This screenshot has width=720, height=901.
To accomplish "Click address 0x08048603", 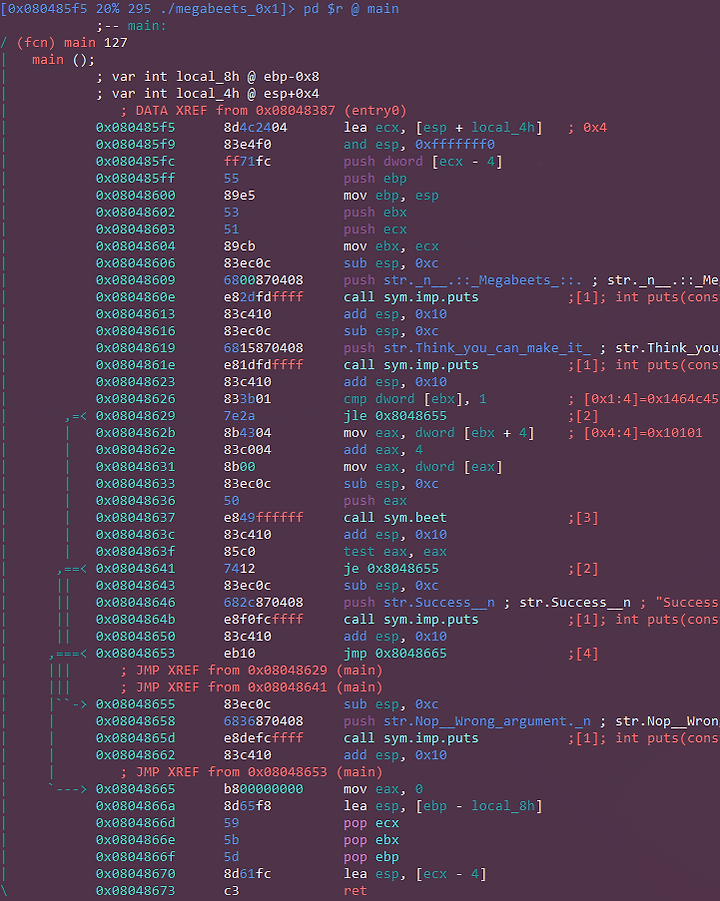I will click(136, 229).
